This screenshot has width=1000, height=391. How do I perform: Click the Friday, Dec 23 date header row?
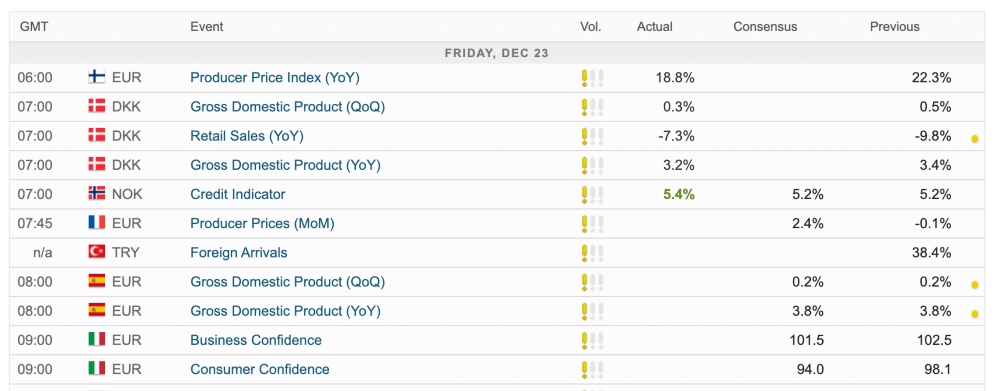[497, 53]
